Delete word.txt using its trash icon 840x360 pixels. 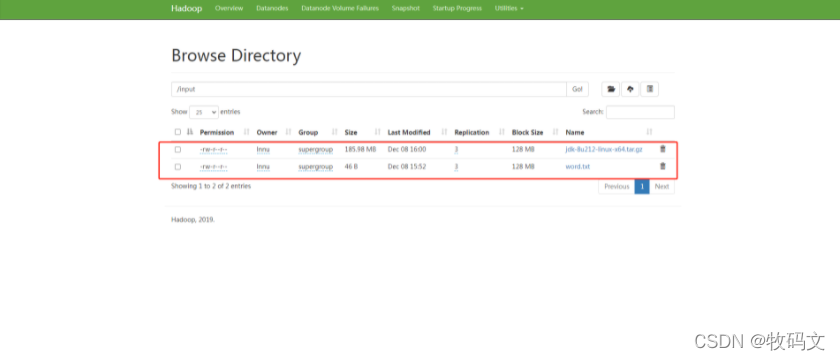(663, 167)
